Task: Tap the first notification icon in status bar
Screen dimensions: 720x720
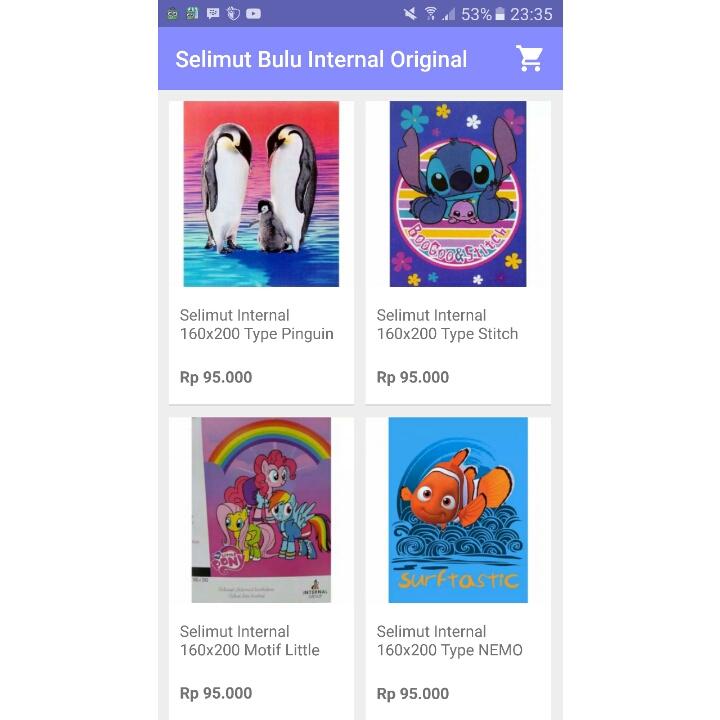Action: (x=172, y=14)
